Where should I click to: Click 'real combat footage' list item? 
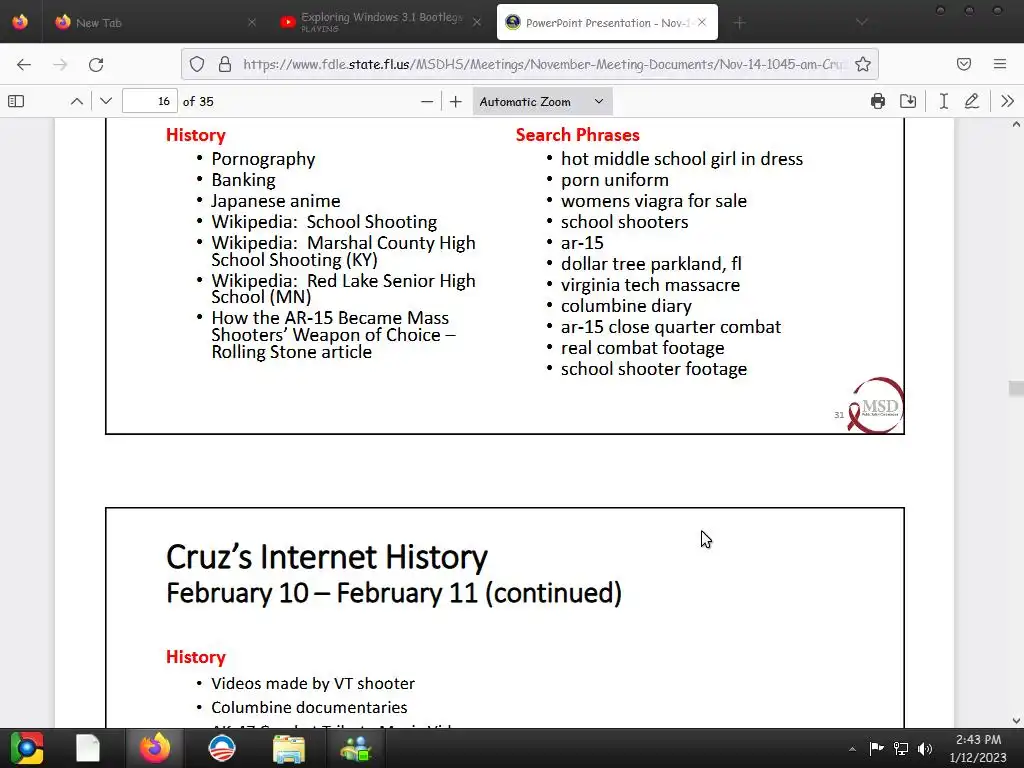[x=643, y=348]
